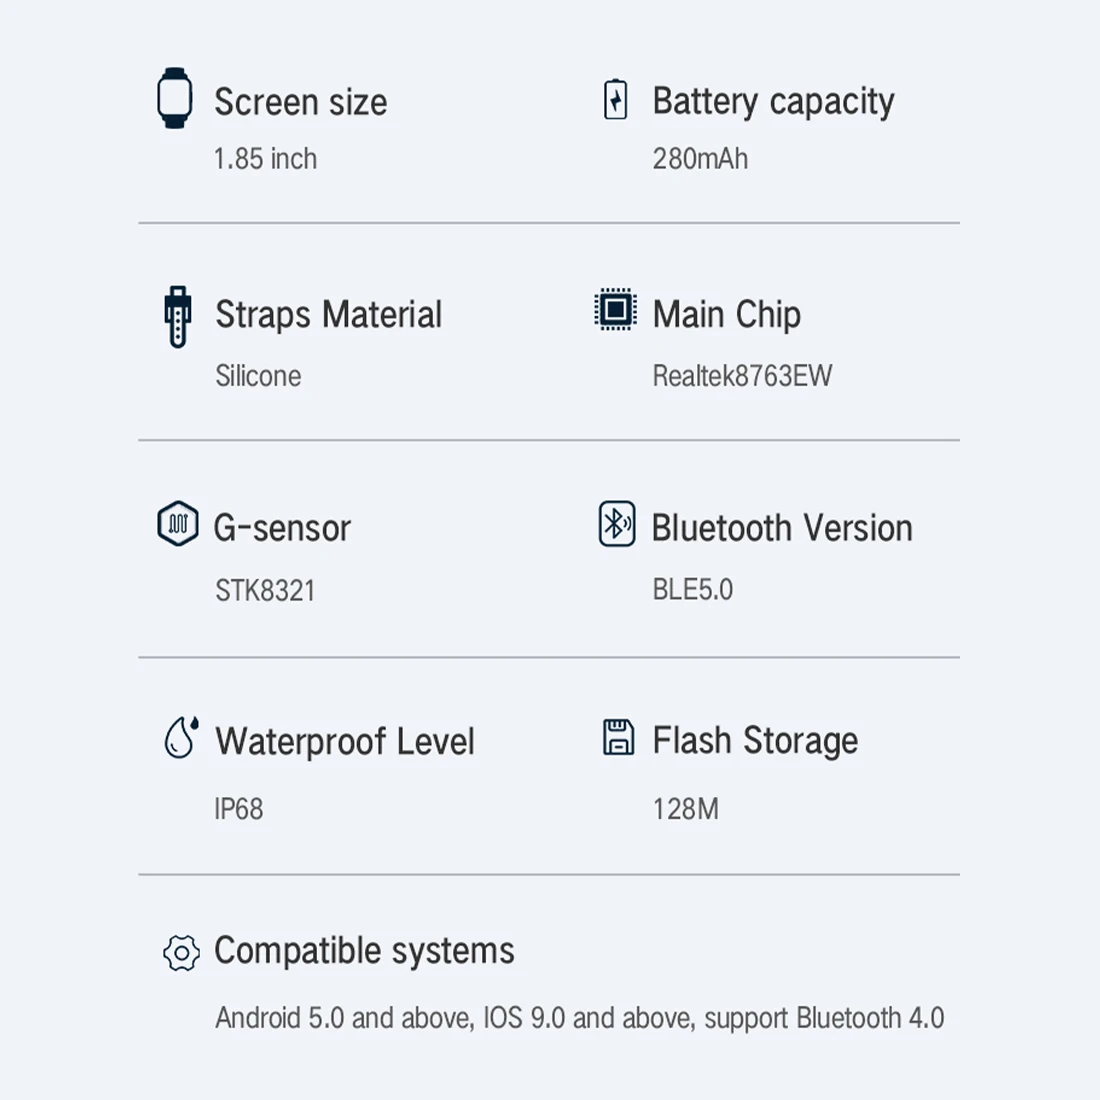
Task: Click the BLE5.0 Bluetooth value
Action: (692, 590)
